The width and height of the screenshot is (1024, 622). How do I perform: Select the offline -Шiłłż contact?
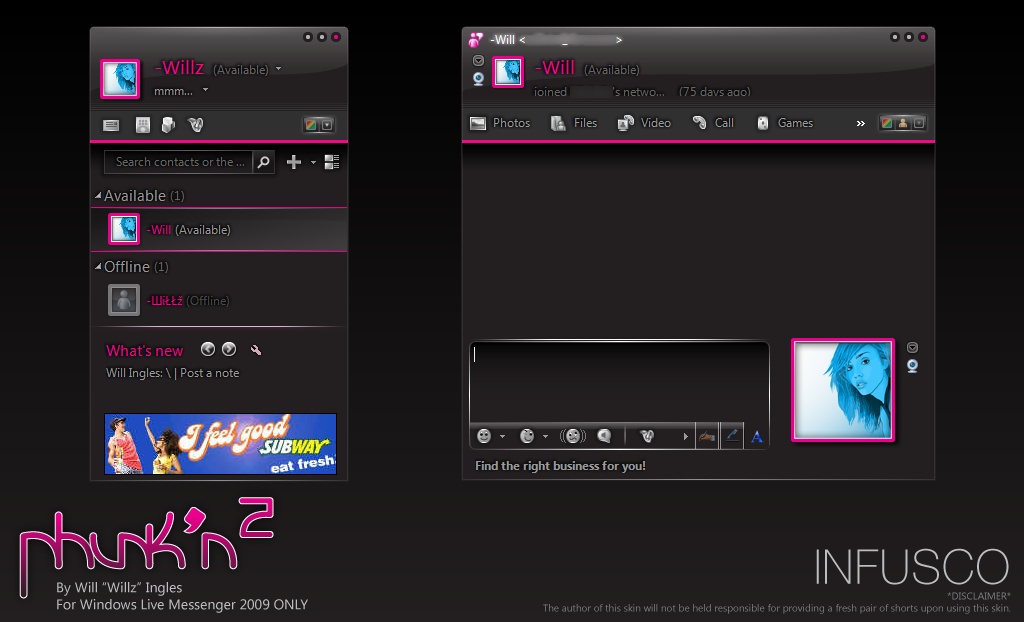click(219, 301)
